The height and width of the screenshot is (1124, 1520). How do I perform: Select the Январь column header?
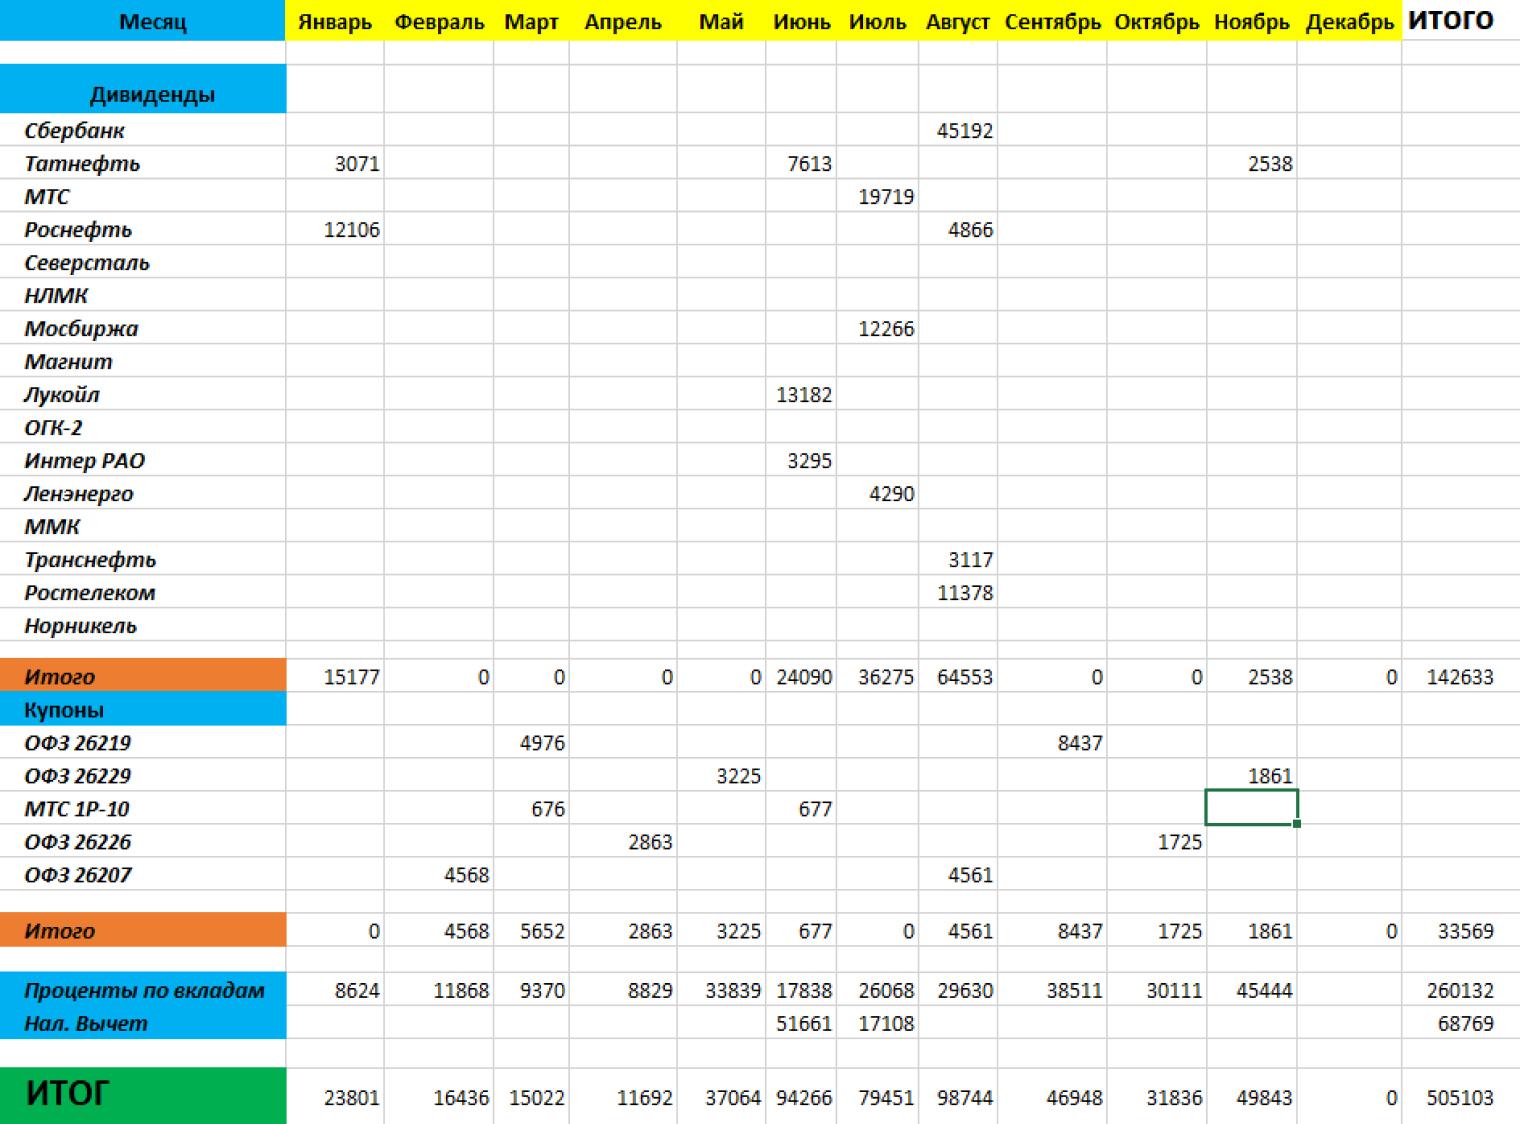tap(335, 21)
